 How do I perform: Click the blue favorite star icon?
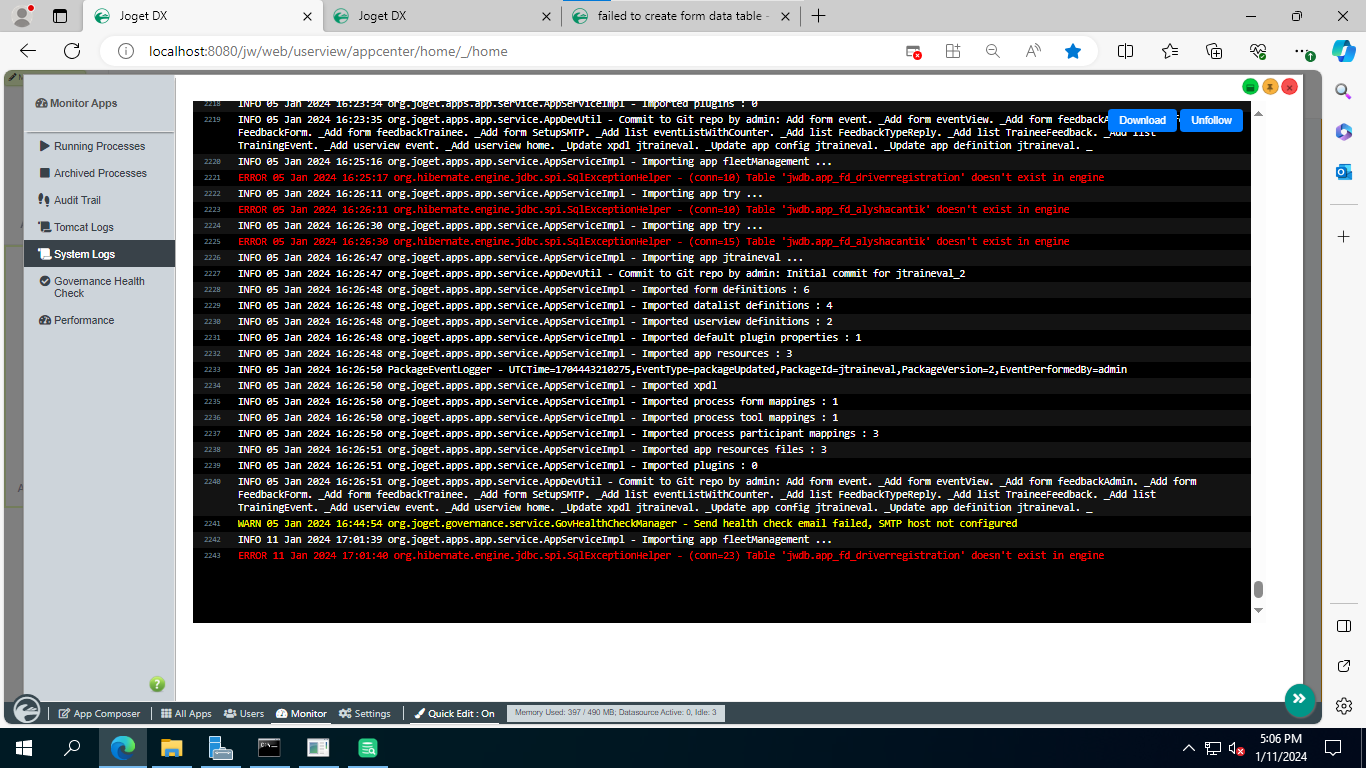[1073, 51]
